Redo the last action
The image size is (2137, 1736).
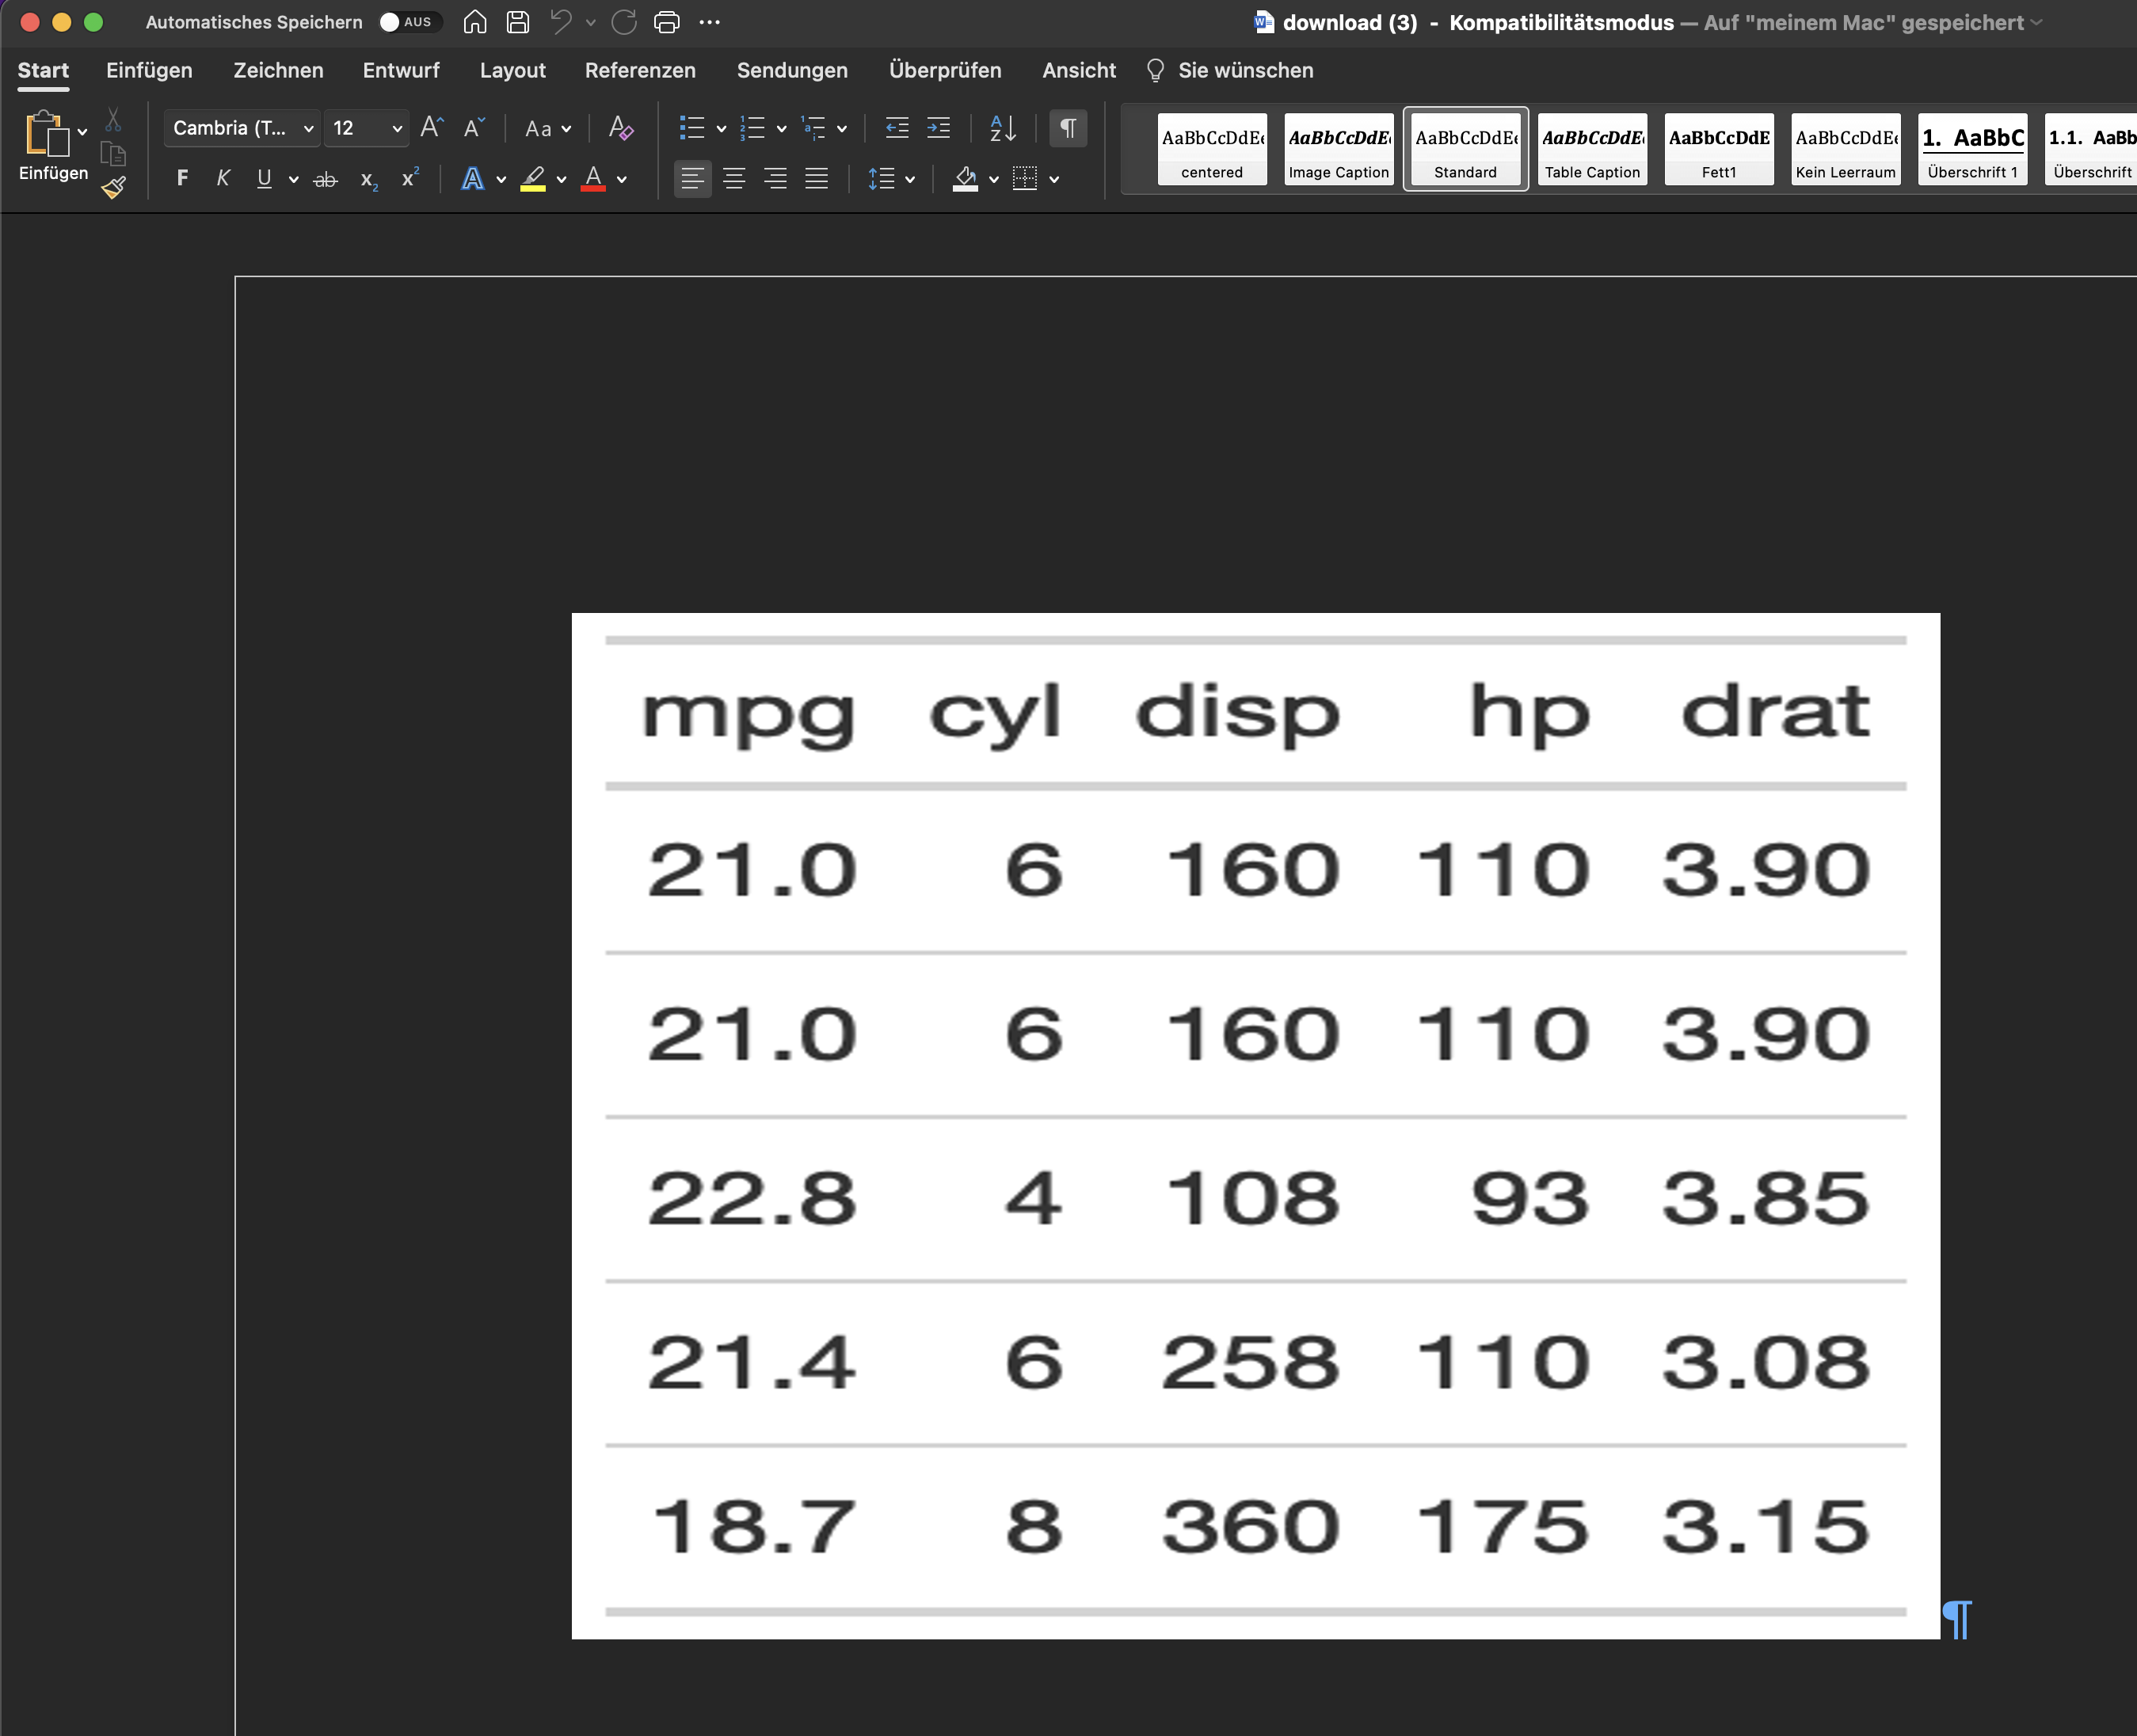click(x=624, y=22)
